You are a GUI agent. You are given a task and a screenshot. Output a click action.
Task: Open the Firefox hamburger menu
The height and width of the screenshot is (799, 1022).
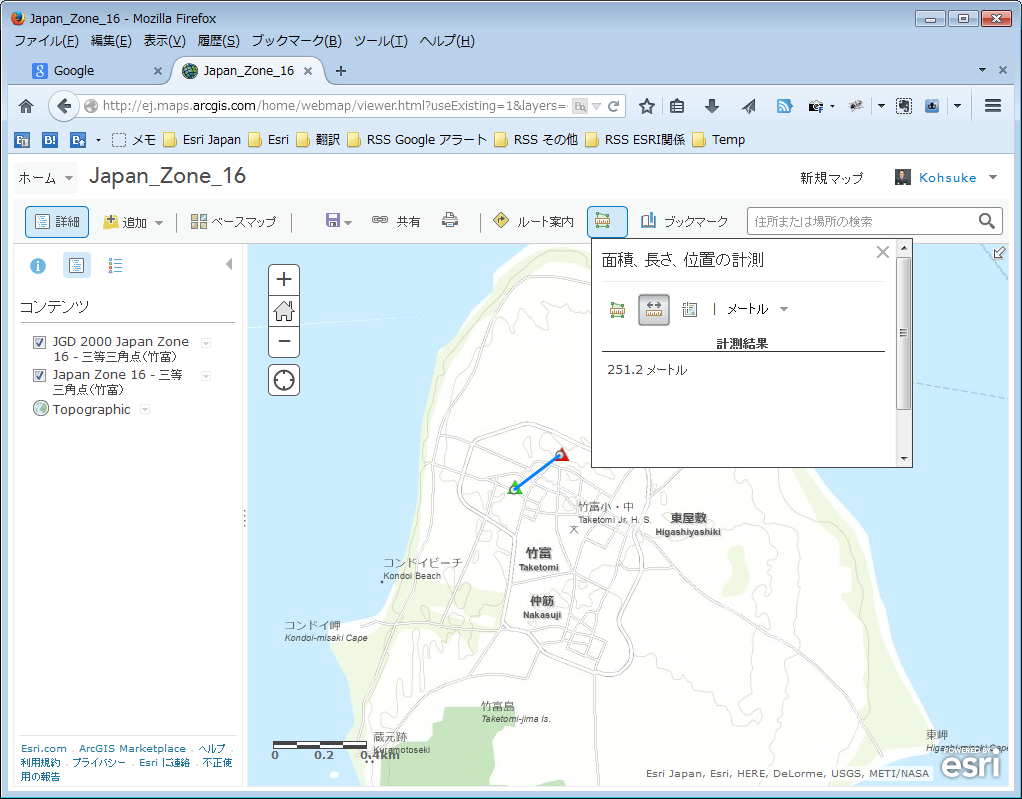click(x=993, y=106)
